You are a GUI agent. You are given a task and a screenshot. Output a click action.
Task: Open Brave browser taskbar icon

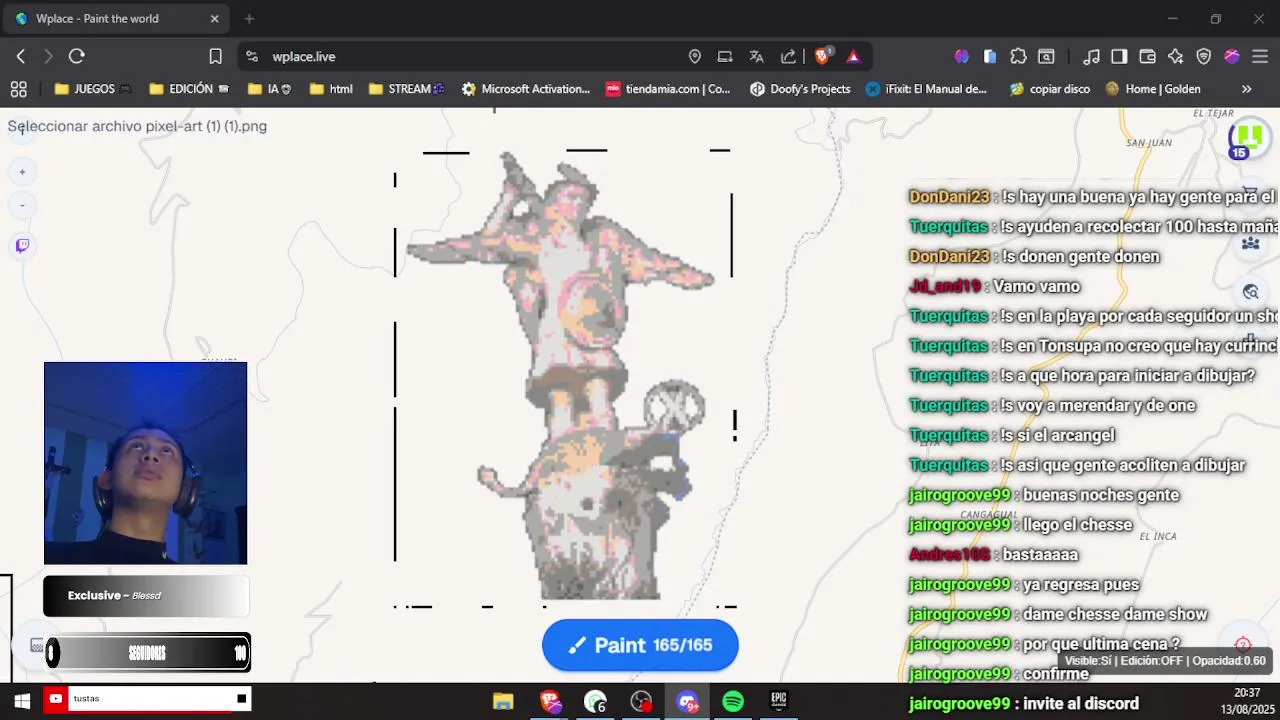[x=550, y=701]
